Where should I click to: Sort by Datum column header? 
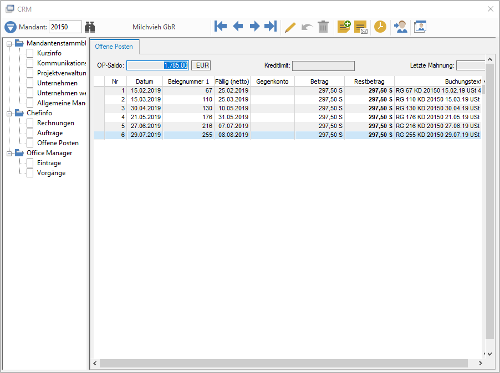[144, 81]
